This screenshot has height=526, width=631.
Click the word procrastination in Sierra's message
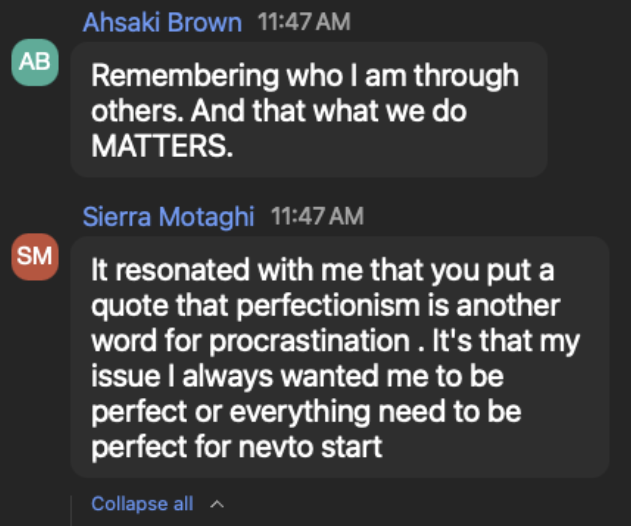(x=309, y=341)
